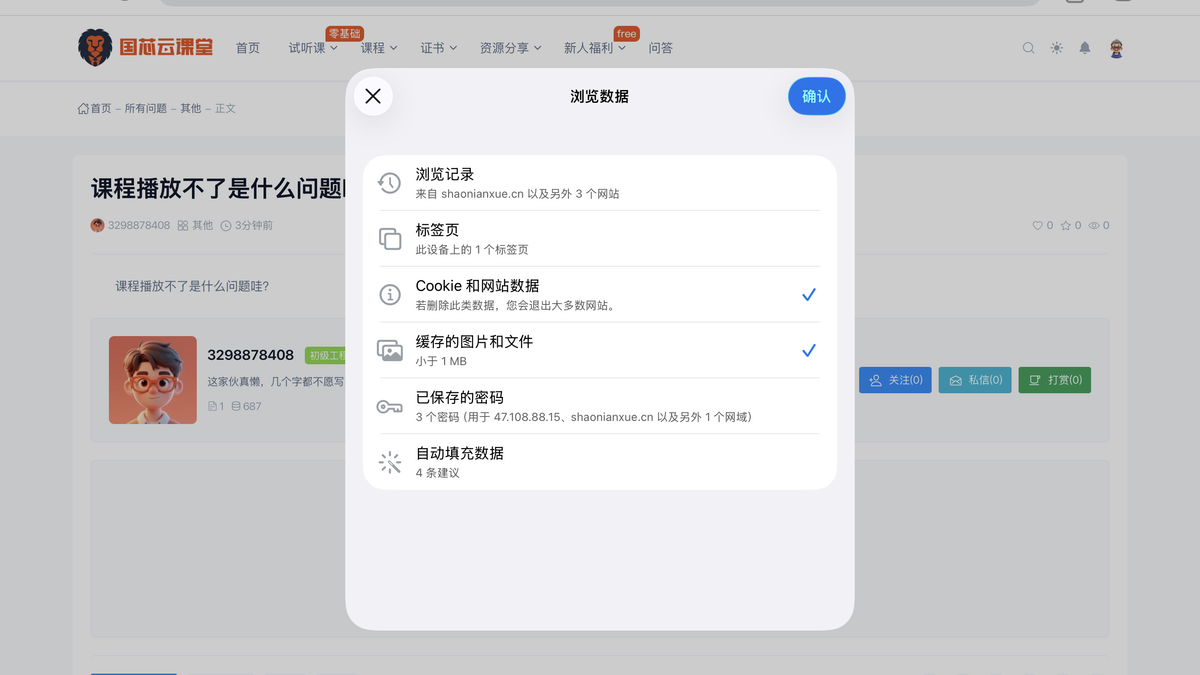The height and width of the screenshot is (675, 1200).
Task: Click the 关注(0) follow button
Action: [x=895, y=380]
